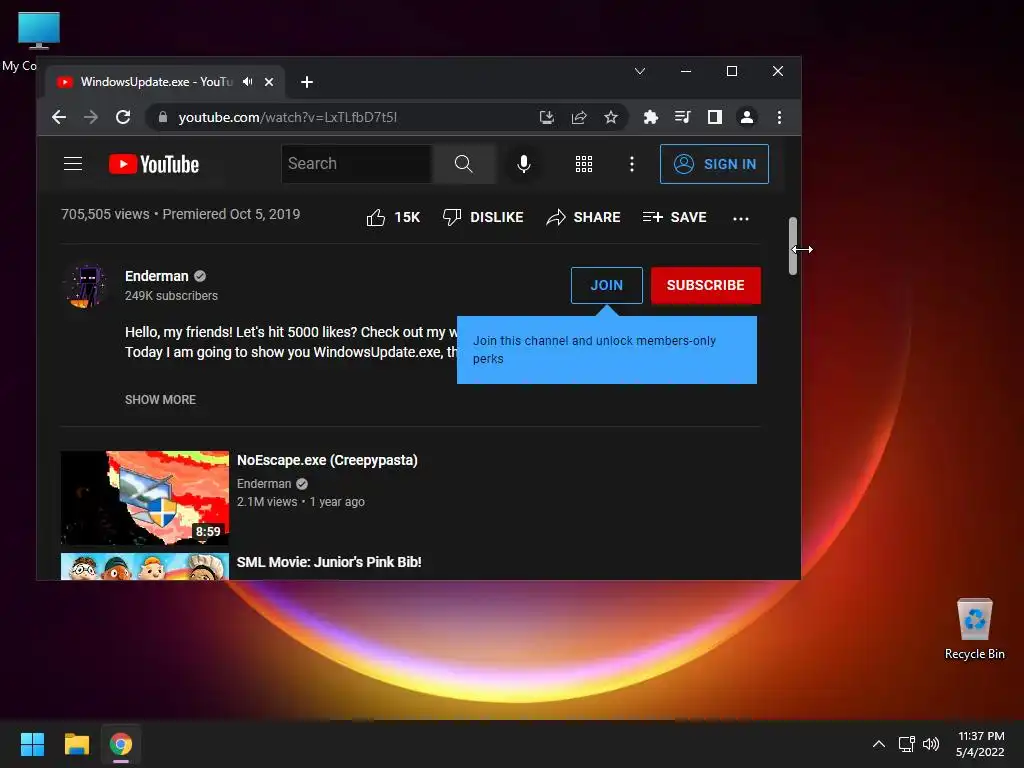
Task: Mute the tab via speaker icon
Action: click(x=248, y=82)
